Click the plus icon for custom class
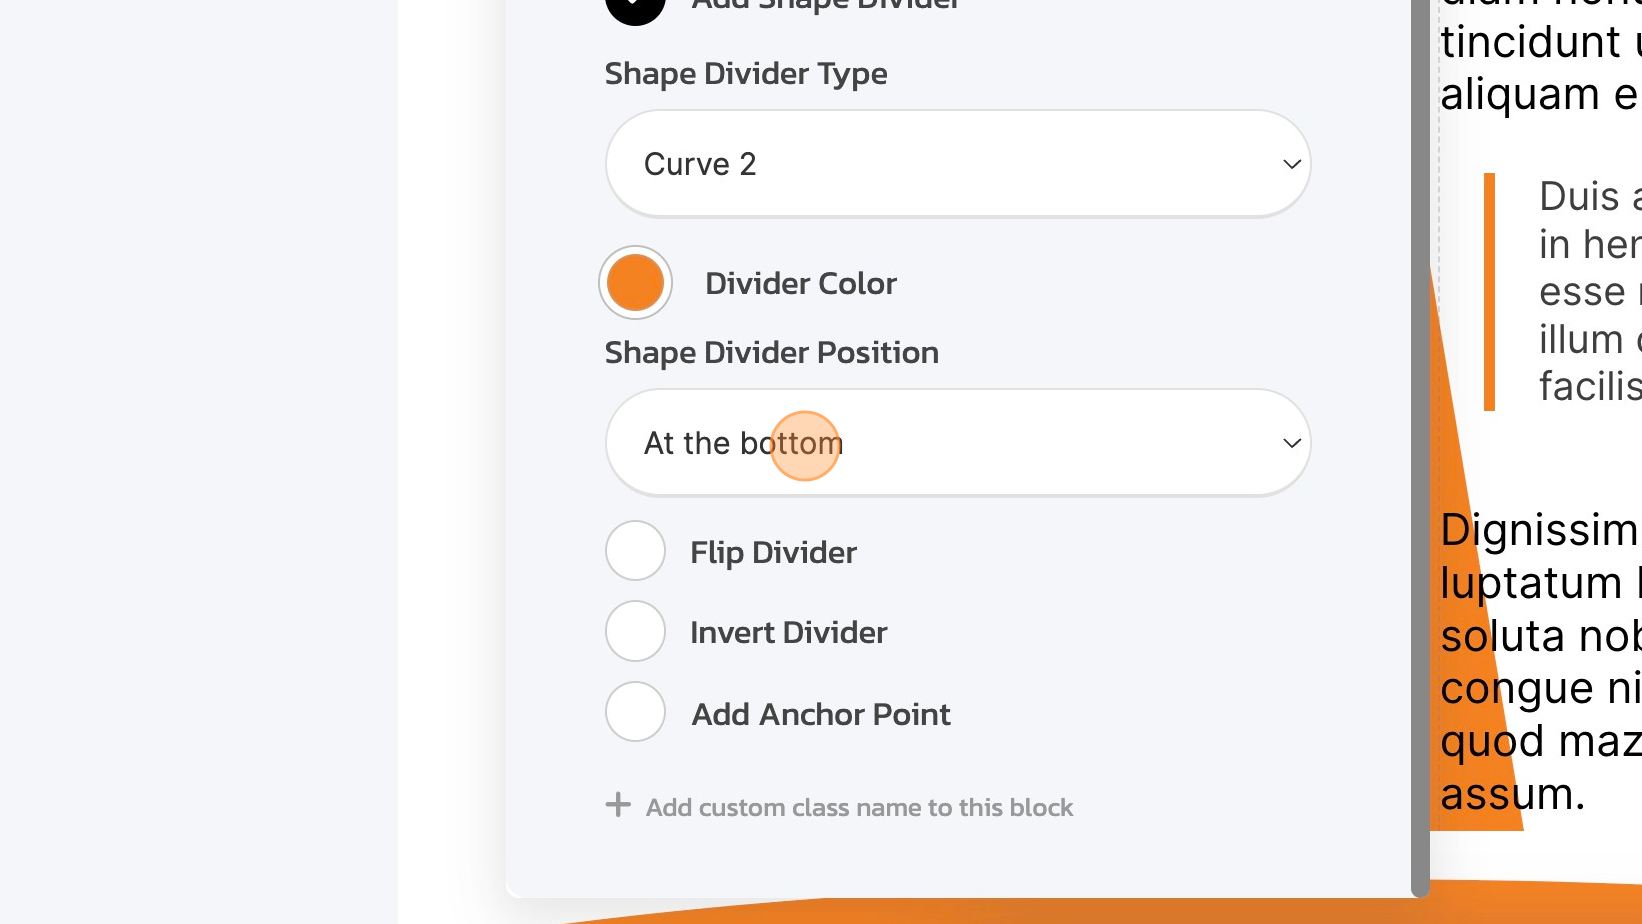The image size is (1642, 924). (618, 806)
